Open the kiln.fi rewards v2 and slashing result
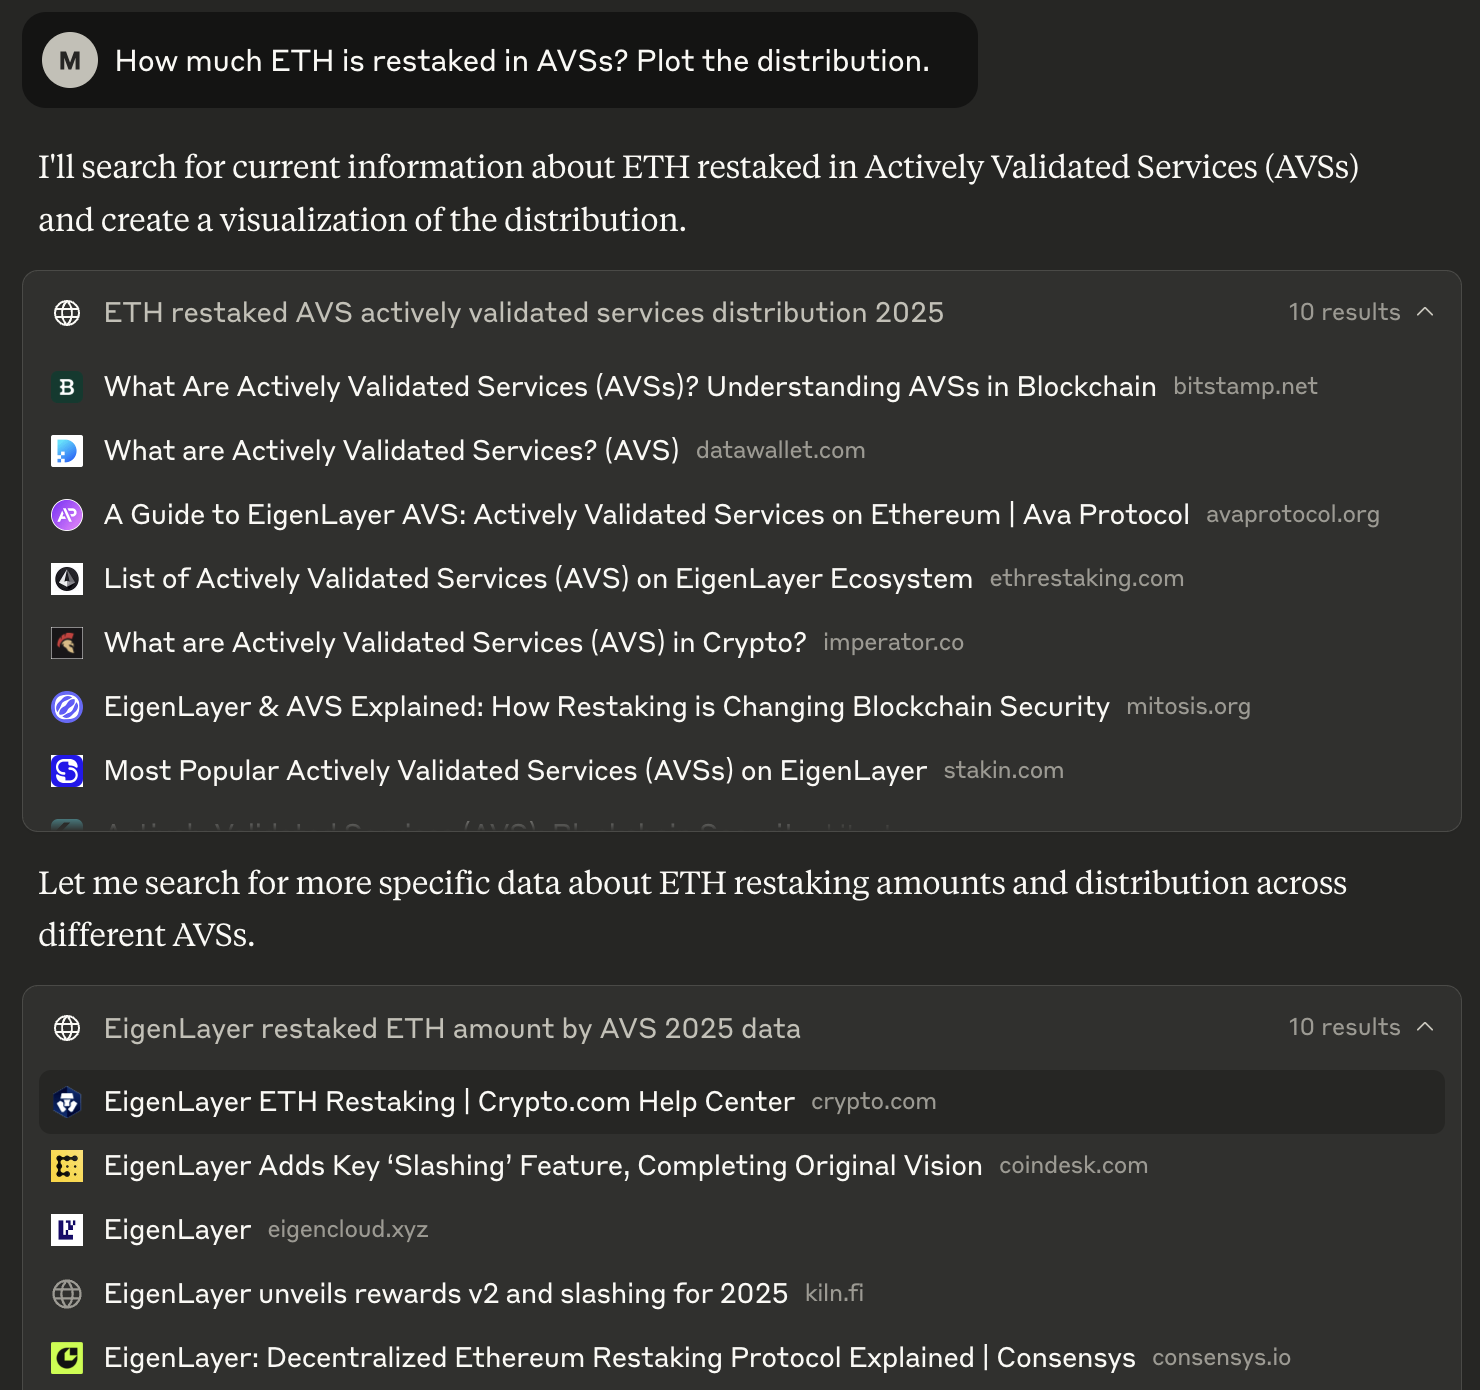Image resolution: width=1480 pixels, height=1390 pixels. [x=446, y=1294]
